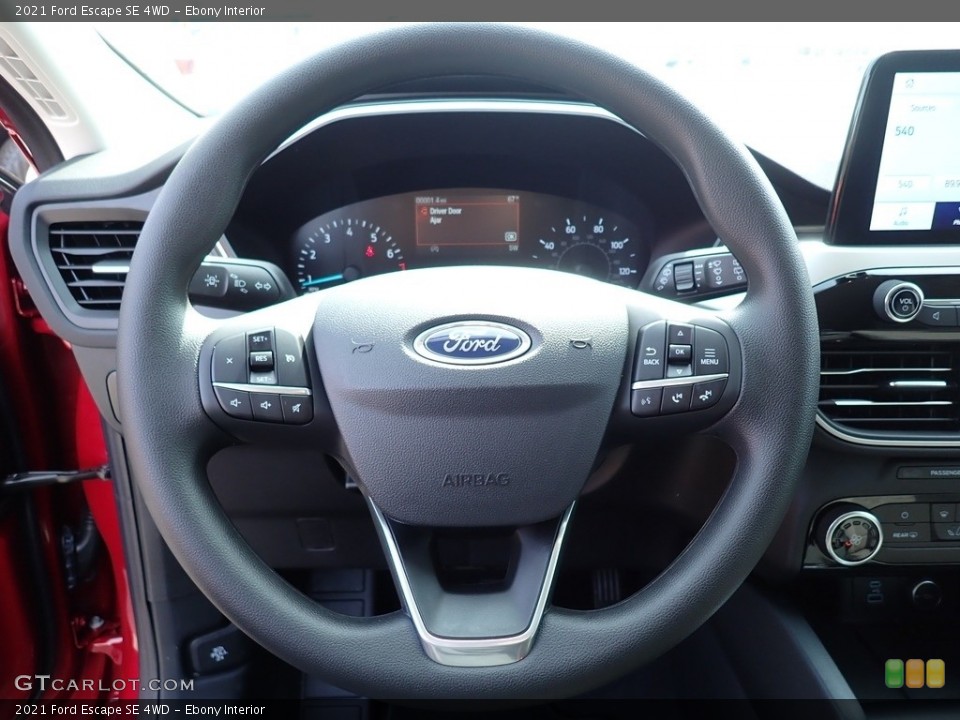Tap the home icon atop the touchscreen
Viewport: 960px width, 720px height.
pyautogui.click(x=910, y=83)
